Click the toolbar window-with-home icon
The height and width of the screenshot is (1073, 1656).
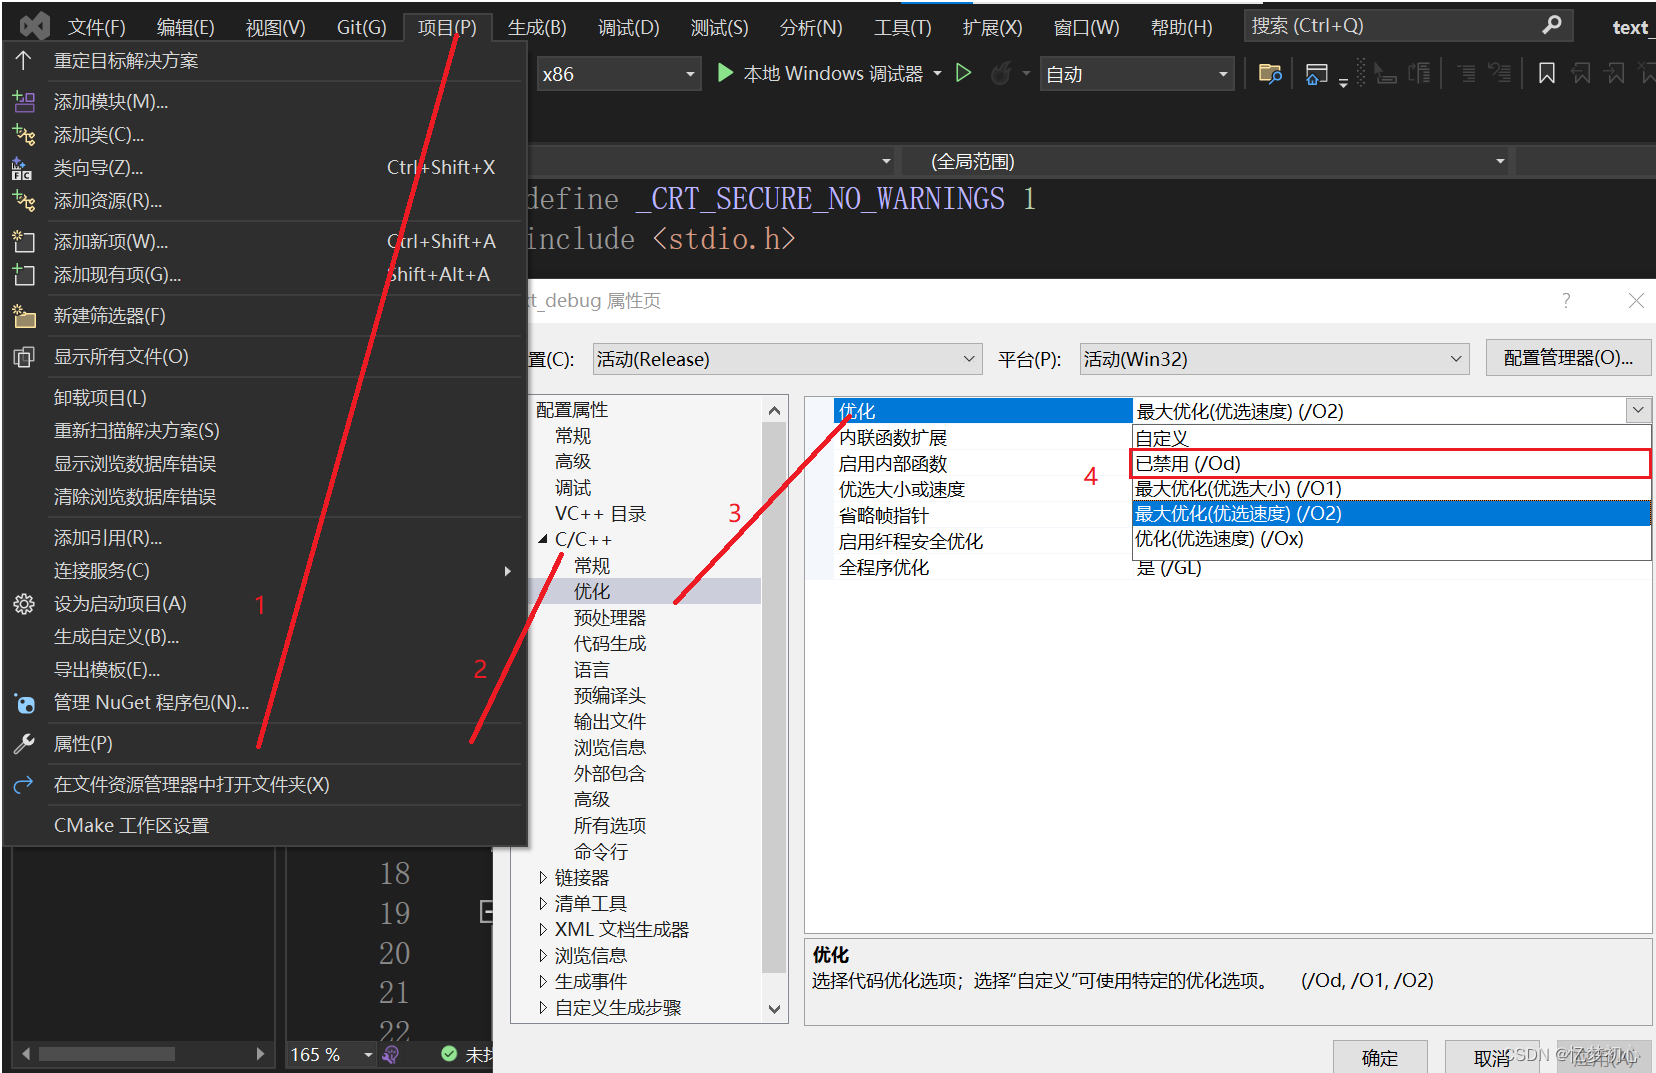point(1317,73)
